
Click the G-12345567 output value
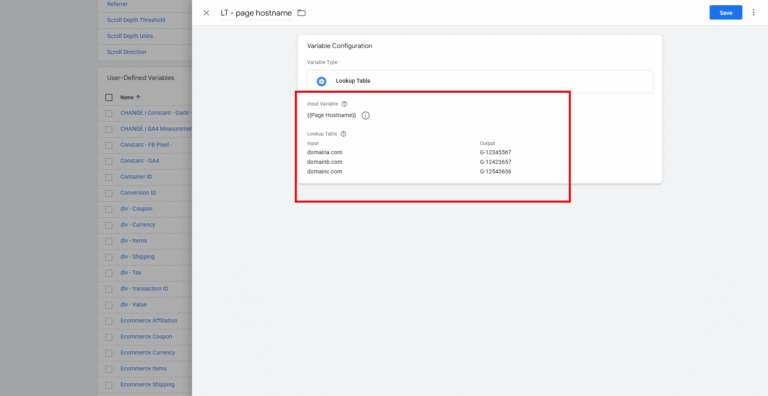point(496,152)
